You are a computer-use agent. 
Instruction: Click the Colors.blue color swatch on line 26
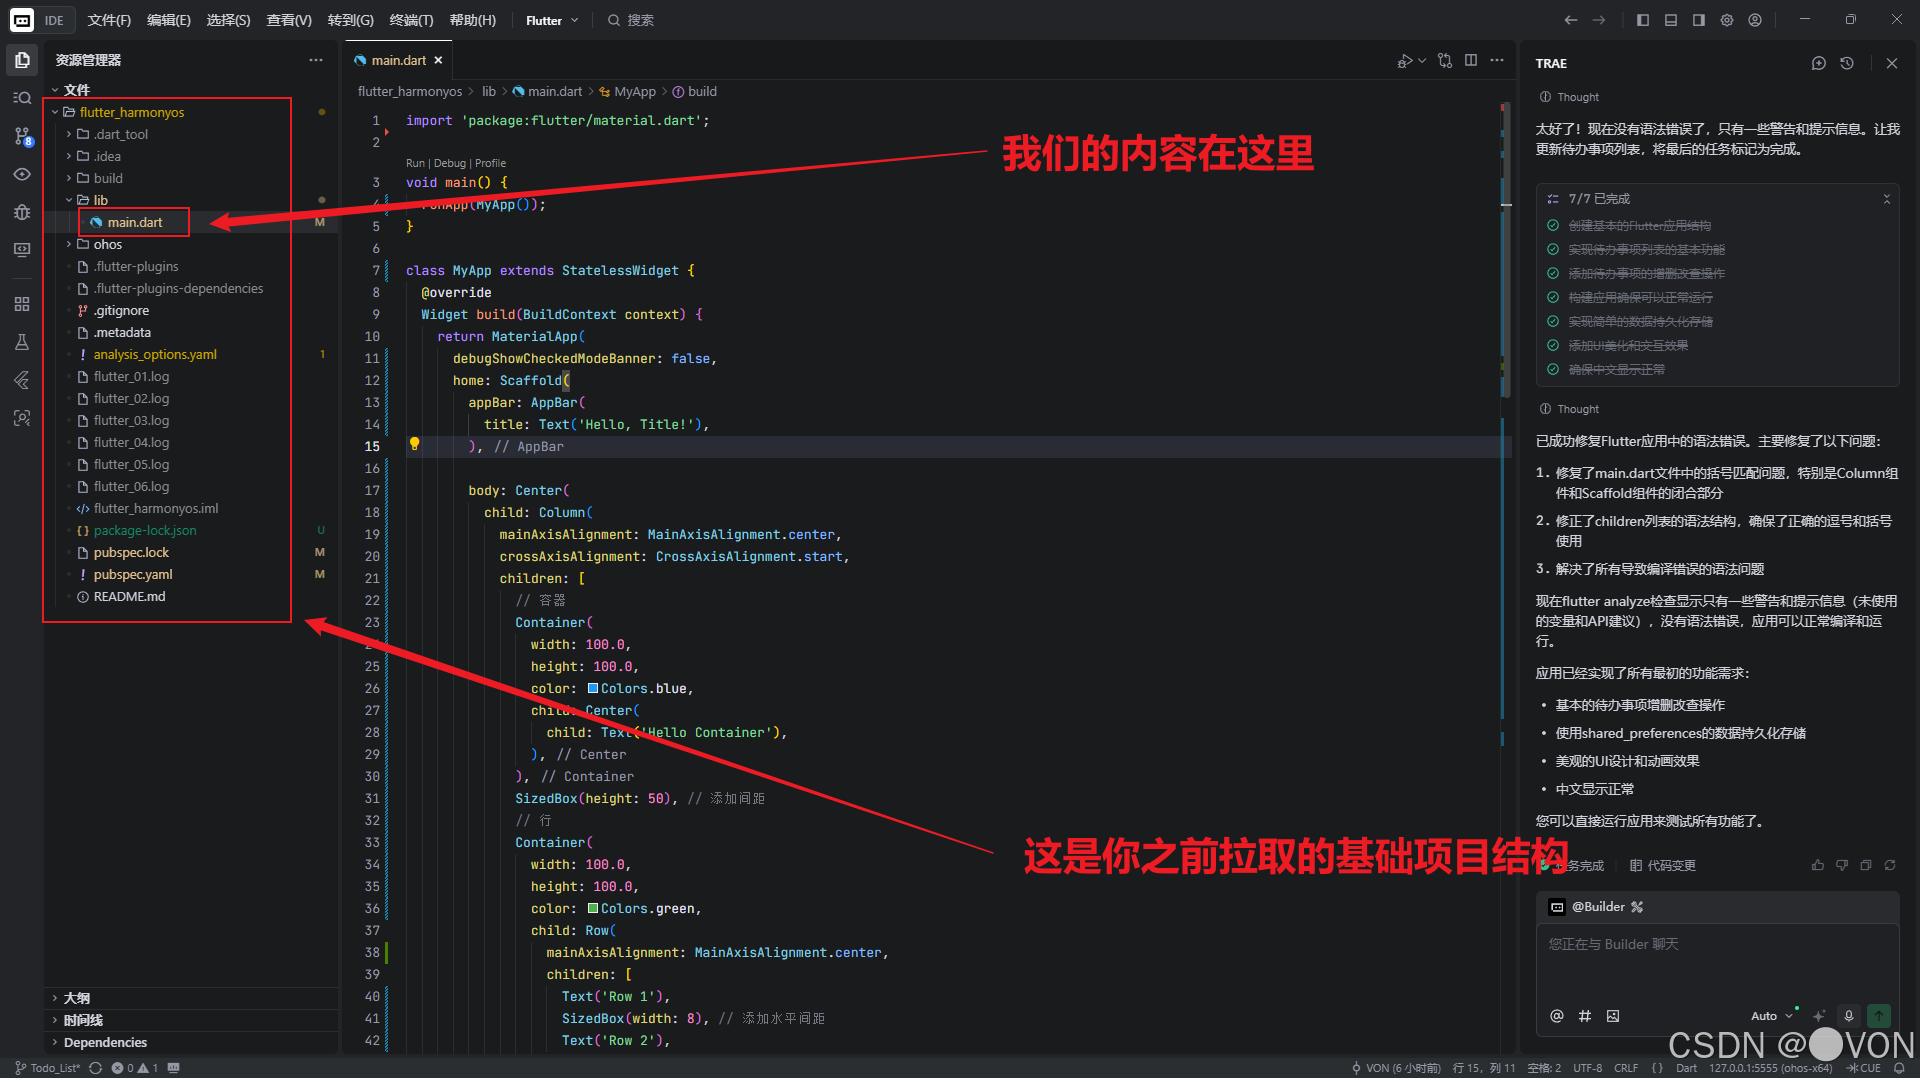593,688
